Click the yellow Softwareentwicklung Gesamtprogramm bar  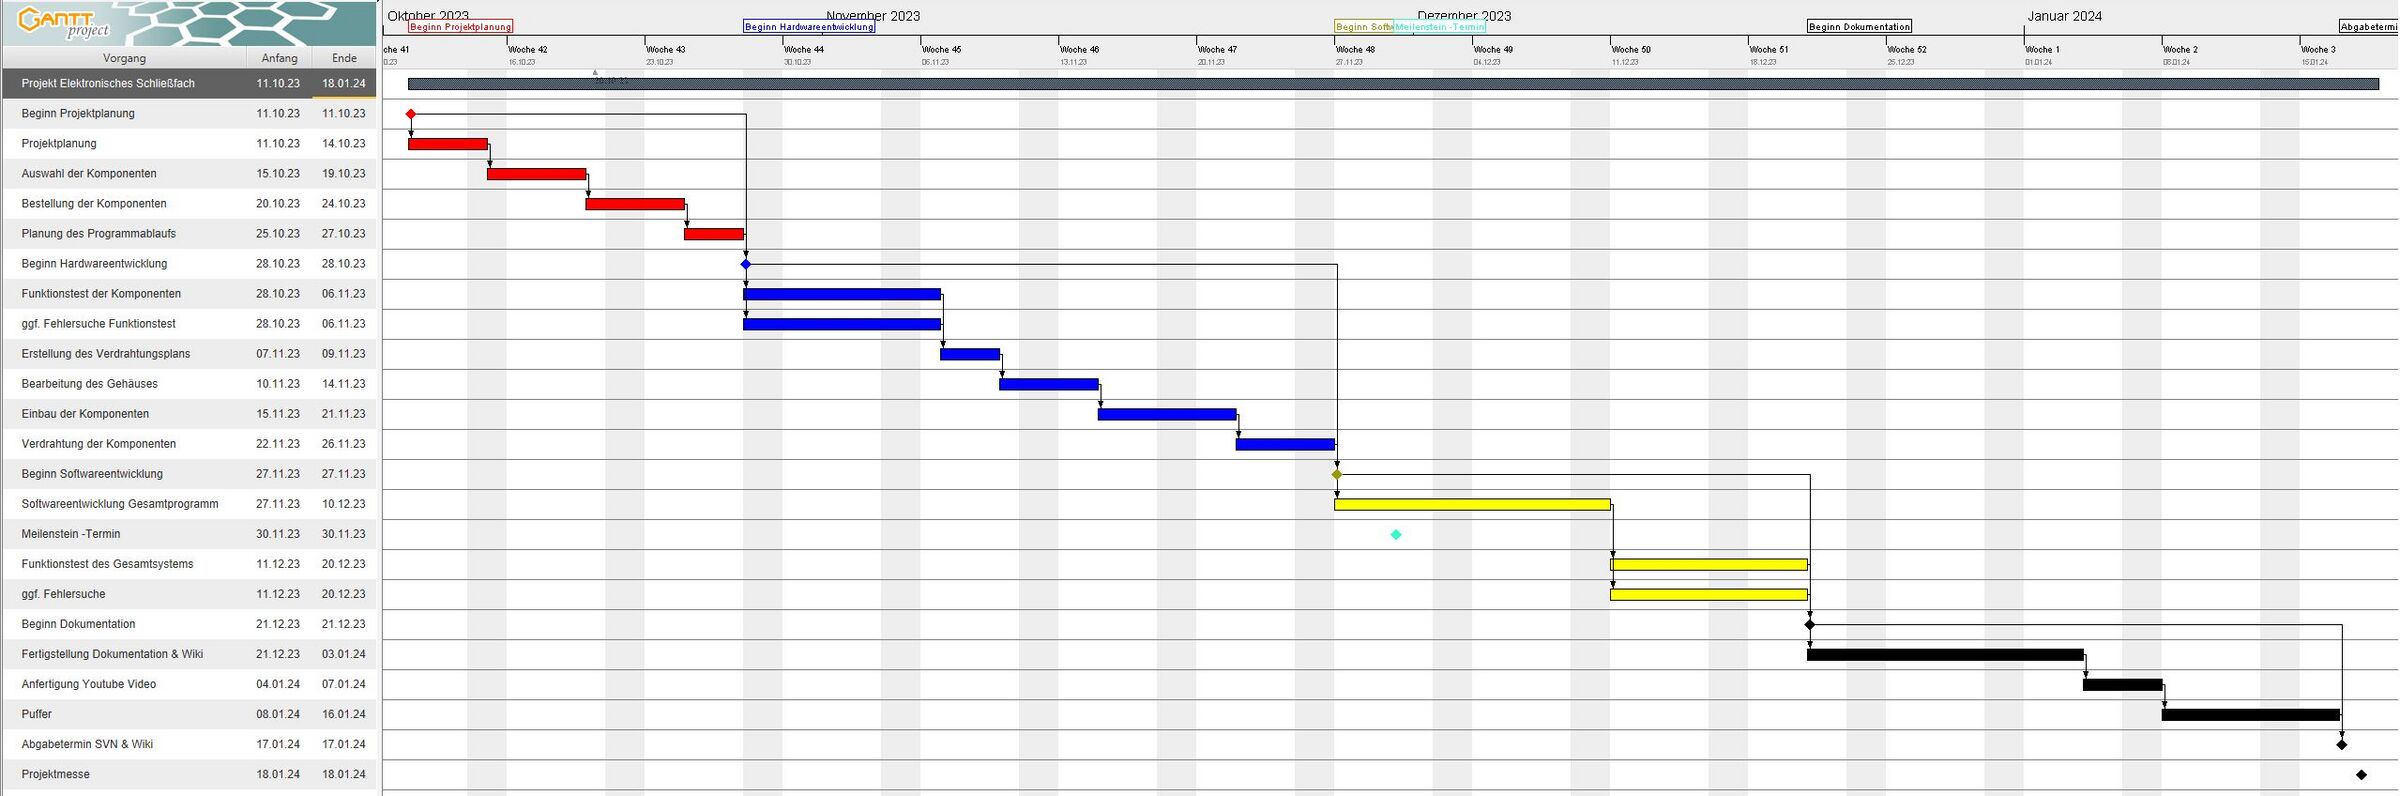[1472, 505]
